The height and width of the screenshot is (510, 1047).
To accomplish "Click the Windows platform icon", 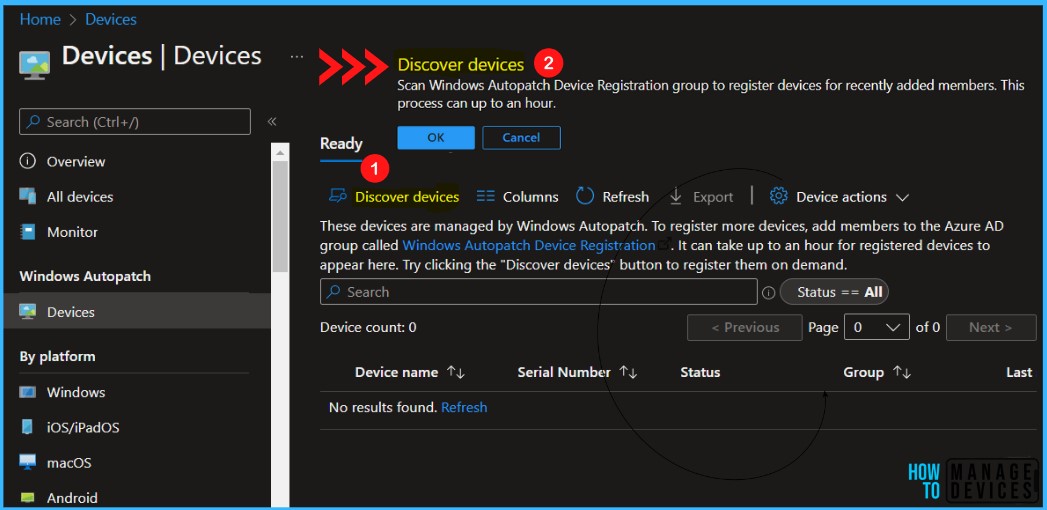I will click(27, 392).
